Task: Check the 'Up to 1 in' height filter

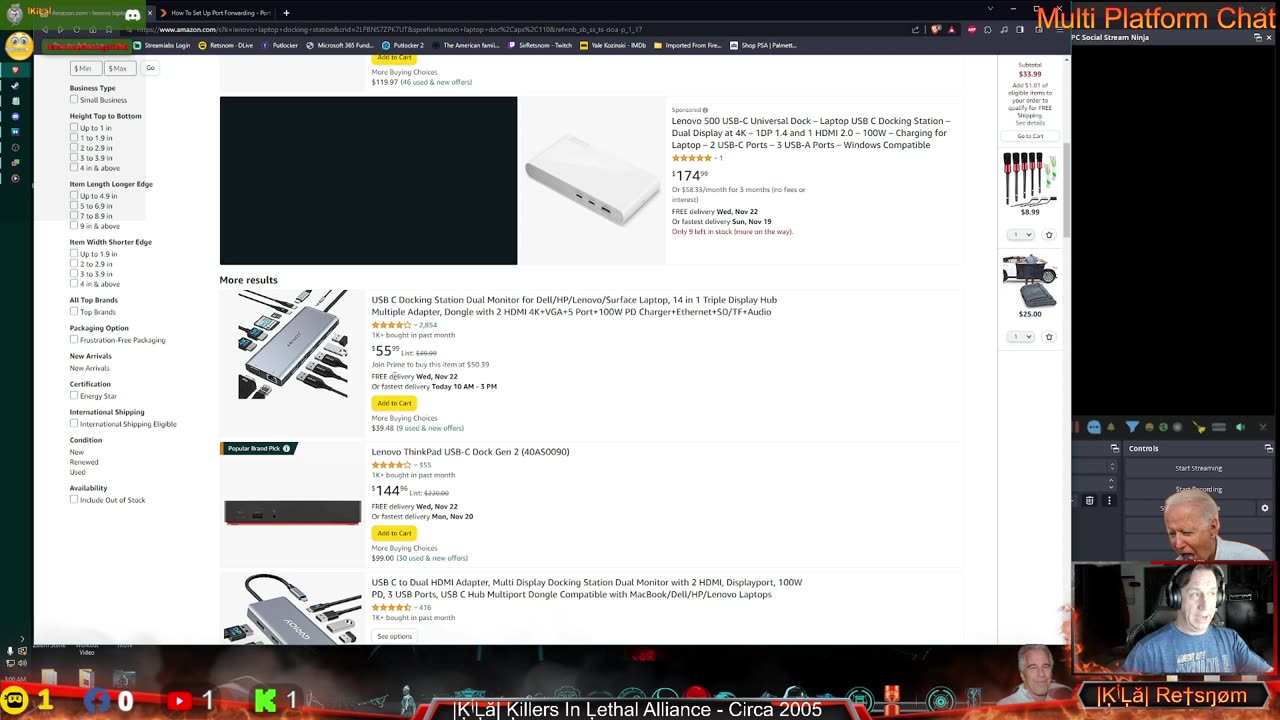Action: 74,128
